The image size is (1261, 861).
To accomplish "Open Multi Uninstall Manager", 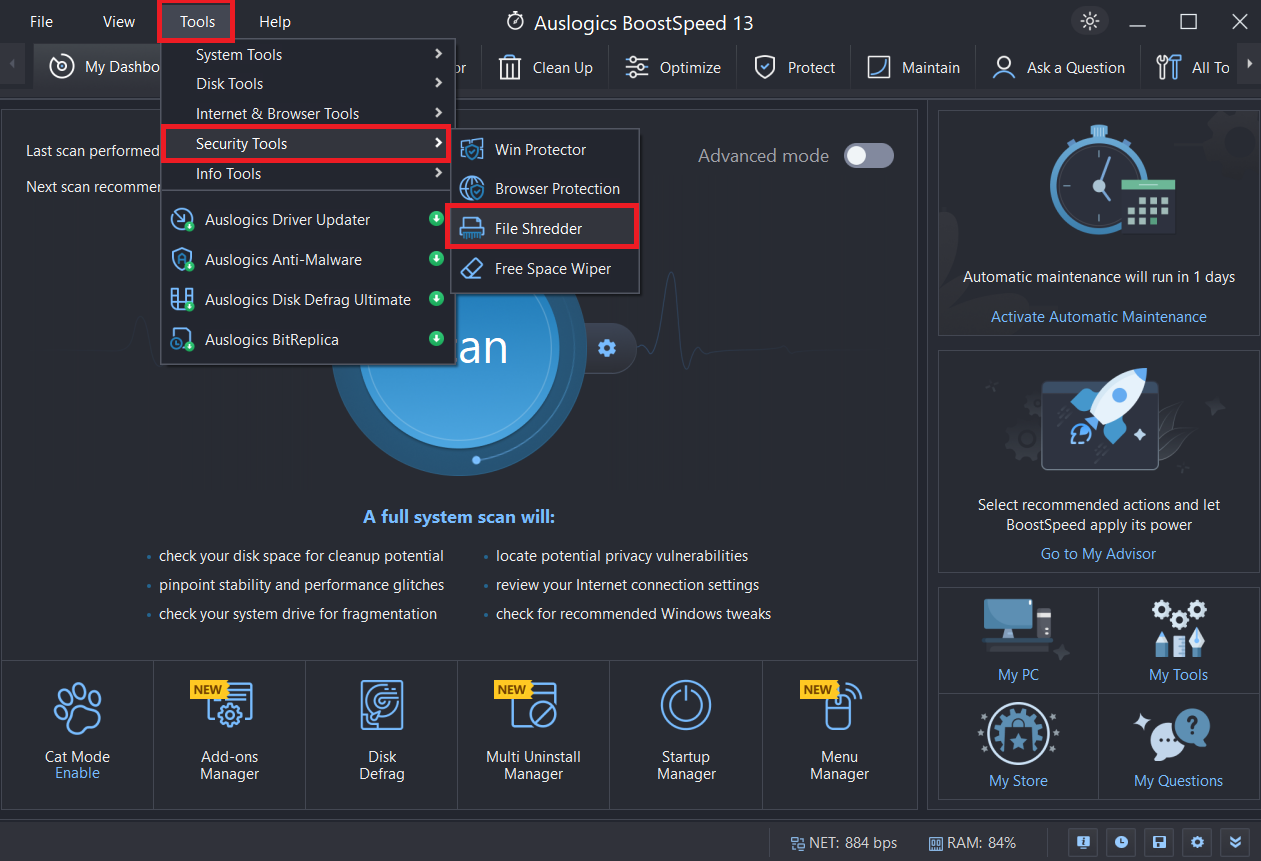I will (534, 735).
